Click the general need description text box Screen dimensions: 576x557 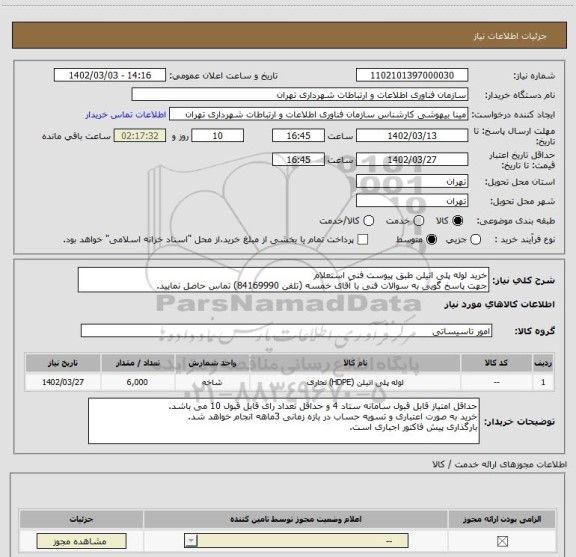pos(283,280)
